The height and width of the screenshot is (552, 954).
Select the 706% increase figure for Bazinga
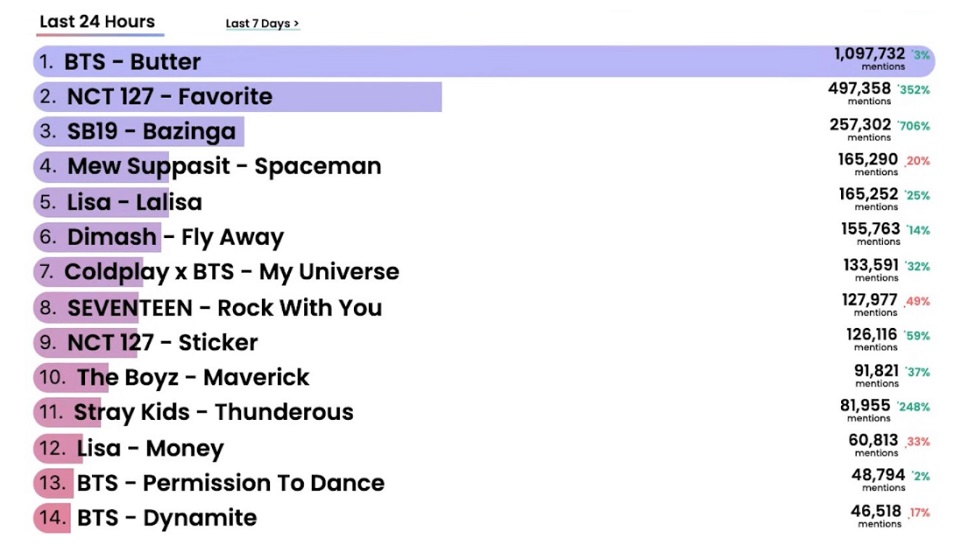913,126
